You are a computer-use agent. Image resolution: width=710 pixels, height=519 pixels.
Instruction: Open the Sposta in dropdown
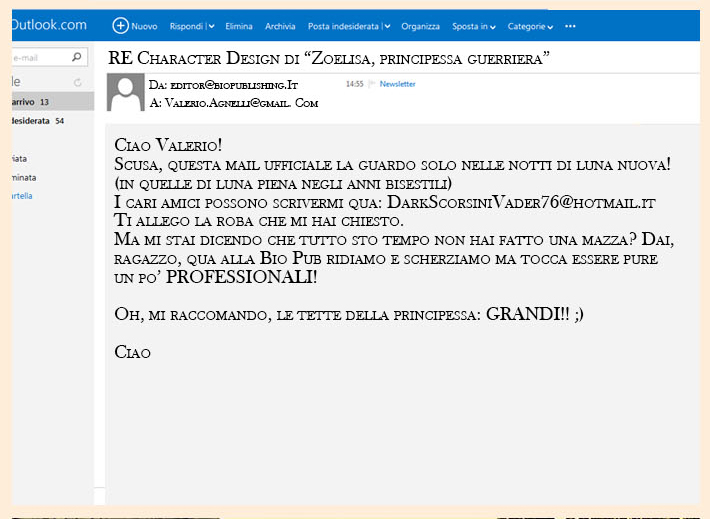(473, 27)
